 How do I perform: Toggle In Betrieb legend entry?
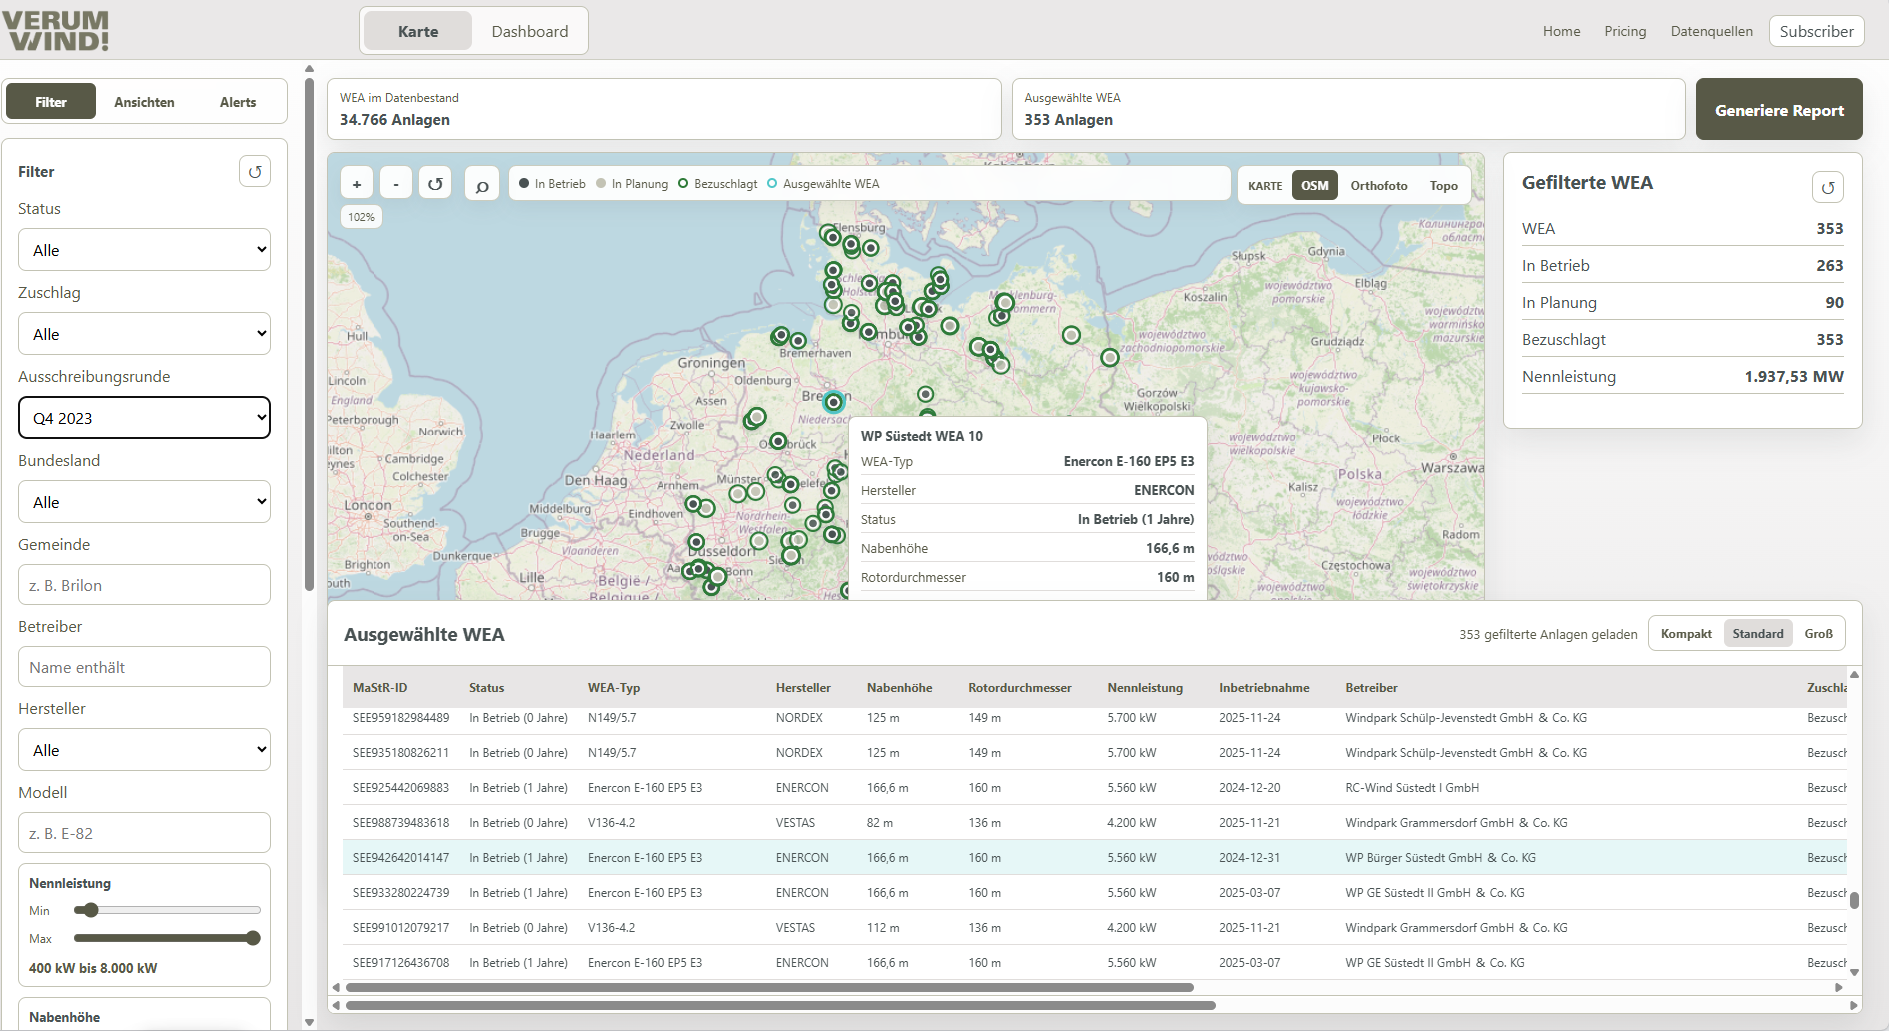coord(552,184)
